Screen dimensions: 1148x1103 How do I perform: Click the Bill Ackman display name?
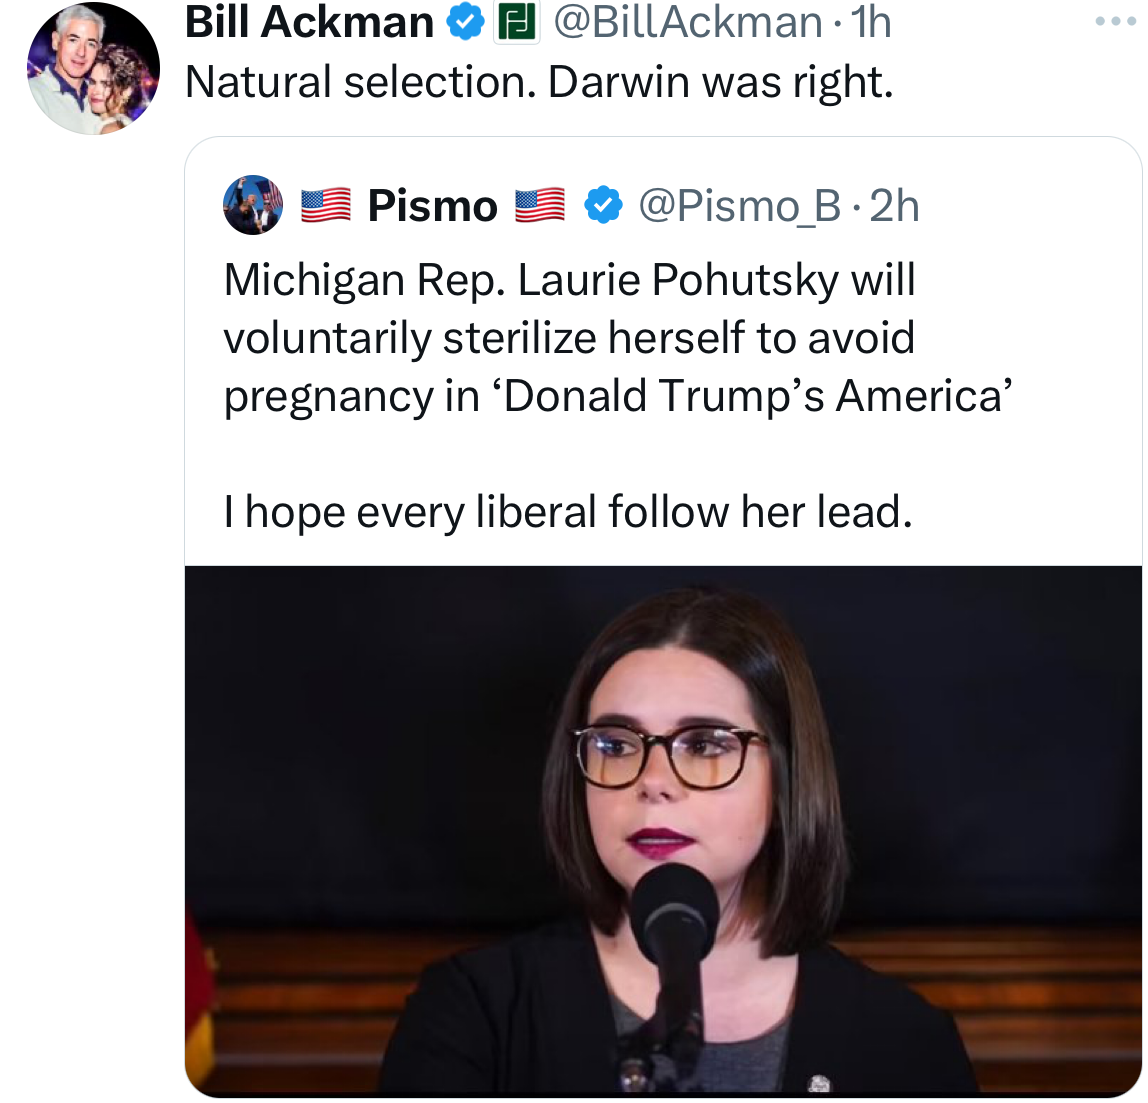(x=309, y=22)
